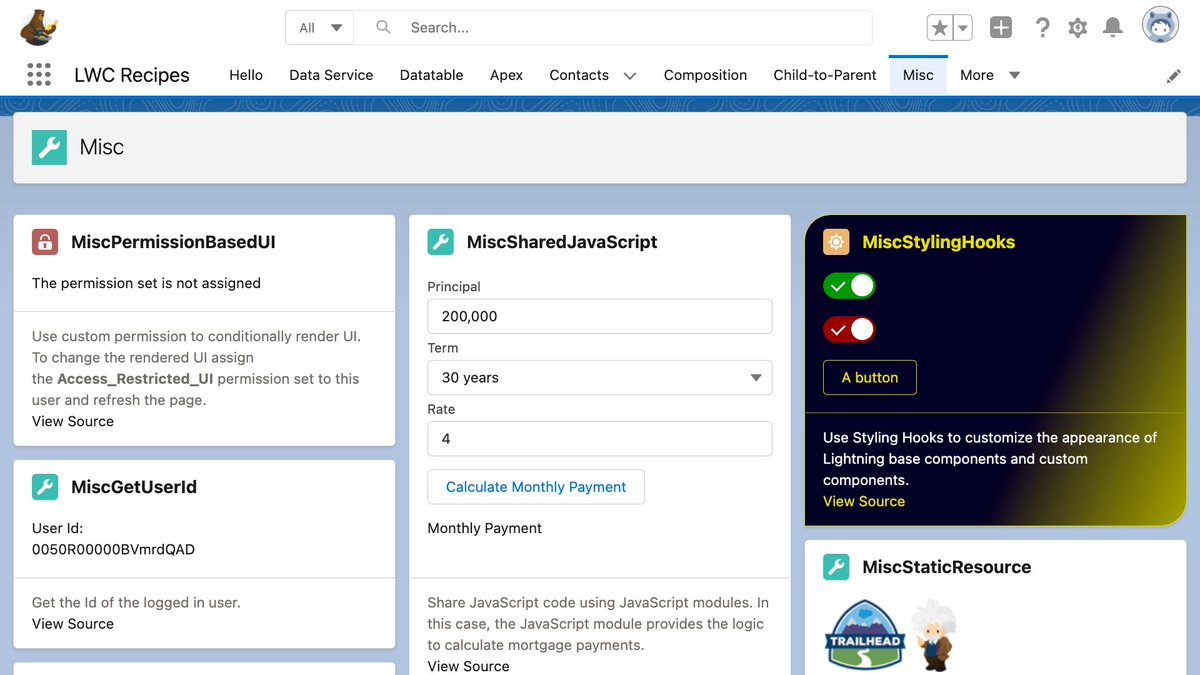Toggle the green switch in MiscStylingHooks
Screen dimensions: 1200x675
(849, 286)
